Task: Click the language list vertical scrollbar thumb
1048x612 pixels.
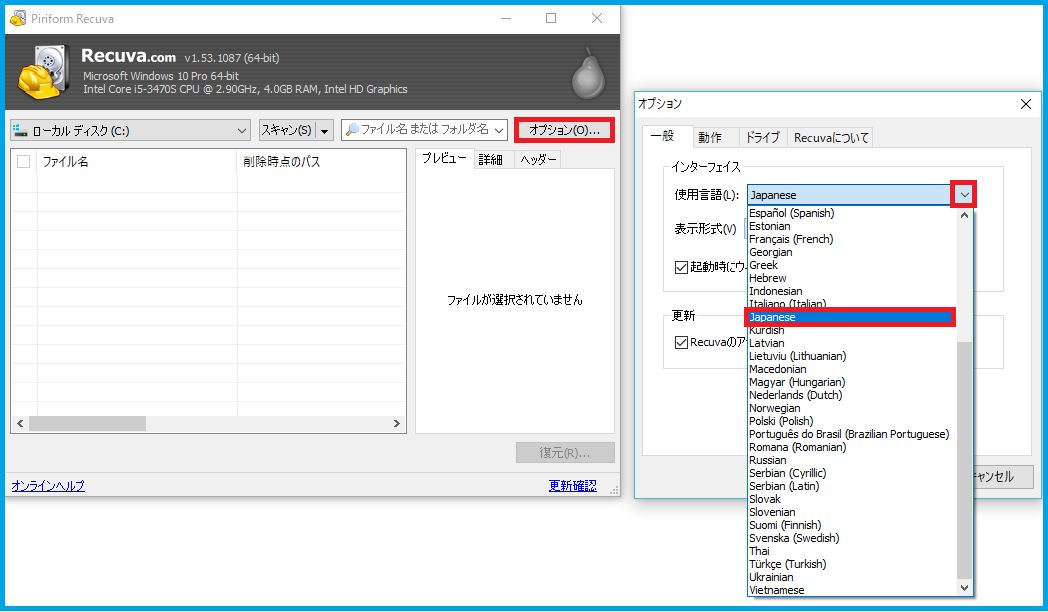Action: 964,461
